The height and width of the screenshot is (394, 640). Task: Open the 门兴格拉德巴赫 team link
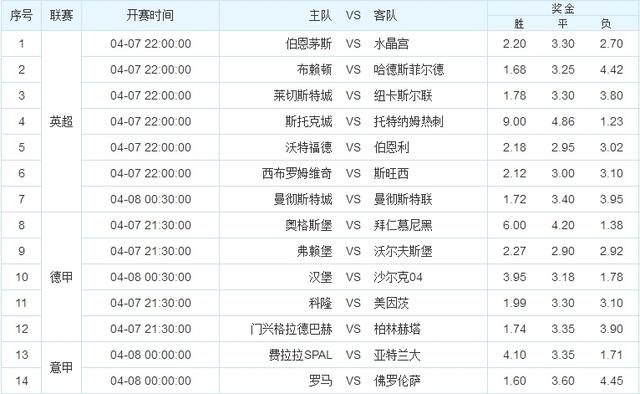291,329
